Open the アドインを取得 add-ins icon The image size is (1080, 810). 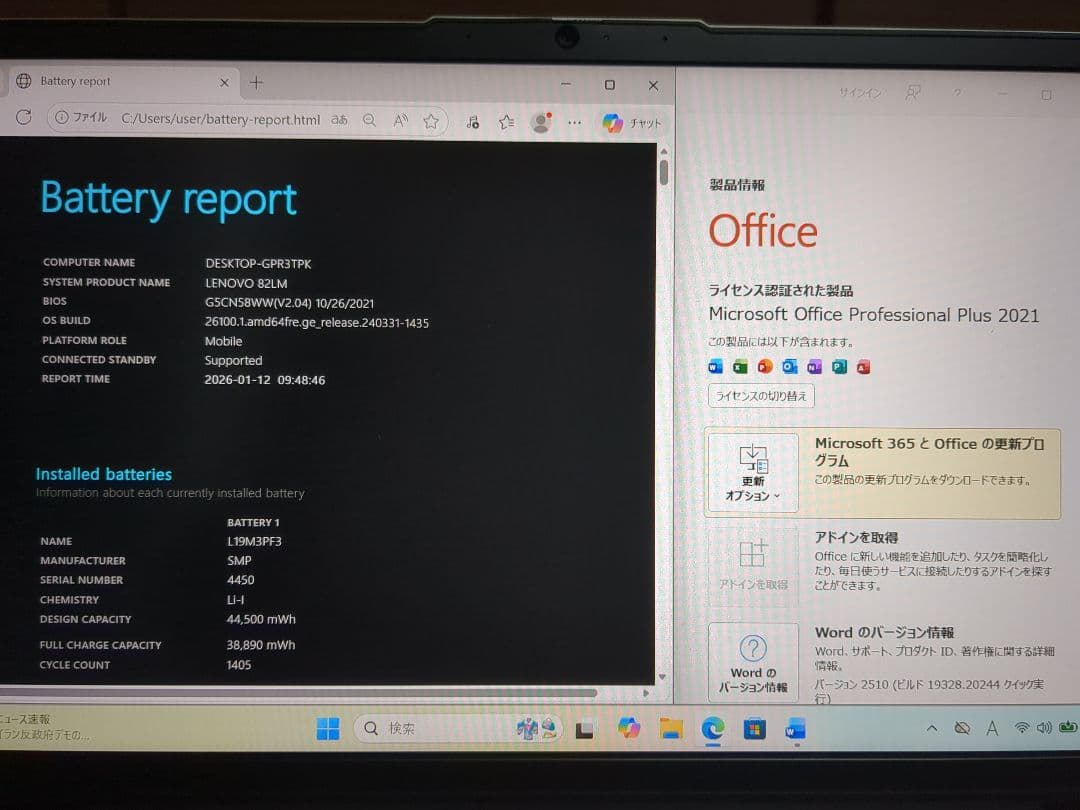coord(753,566)
